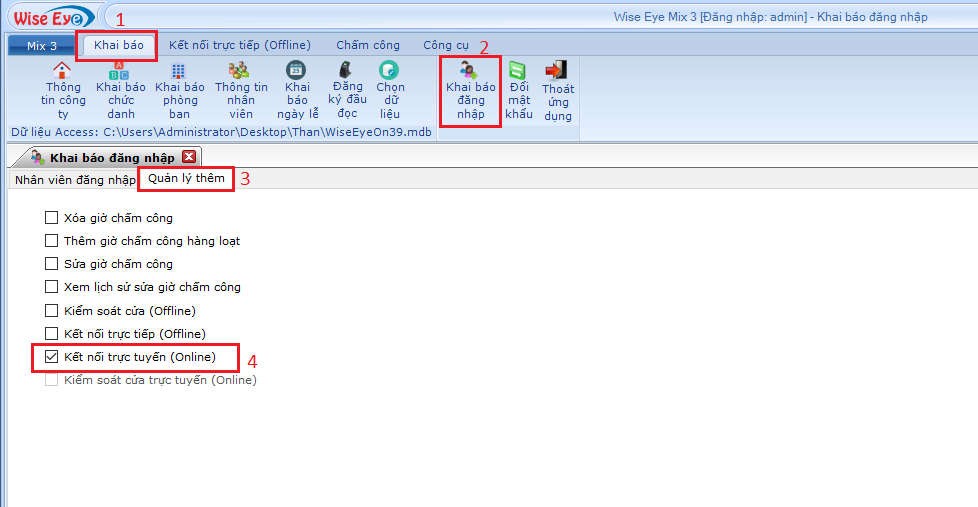
Task: Click Thoát ứng dụng exit icon
Action: pyautogui.click(x=557, y=71)
